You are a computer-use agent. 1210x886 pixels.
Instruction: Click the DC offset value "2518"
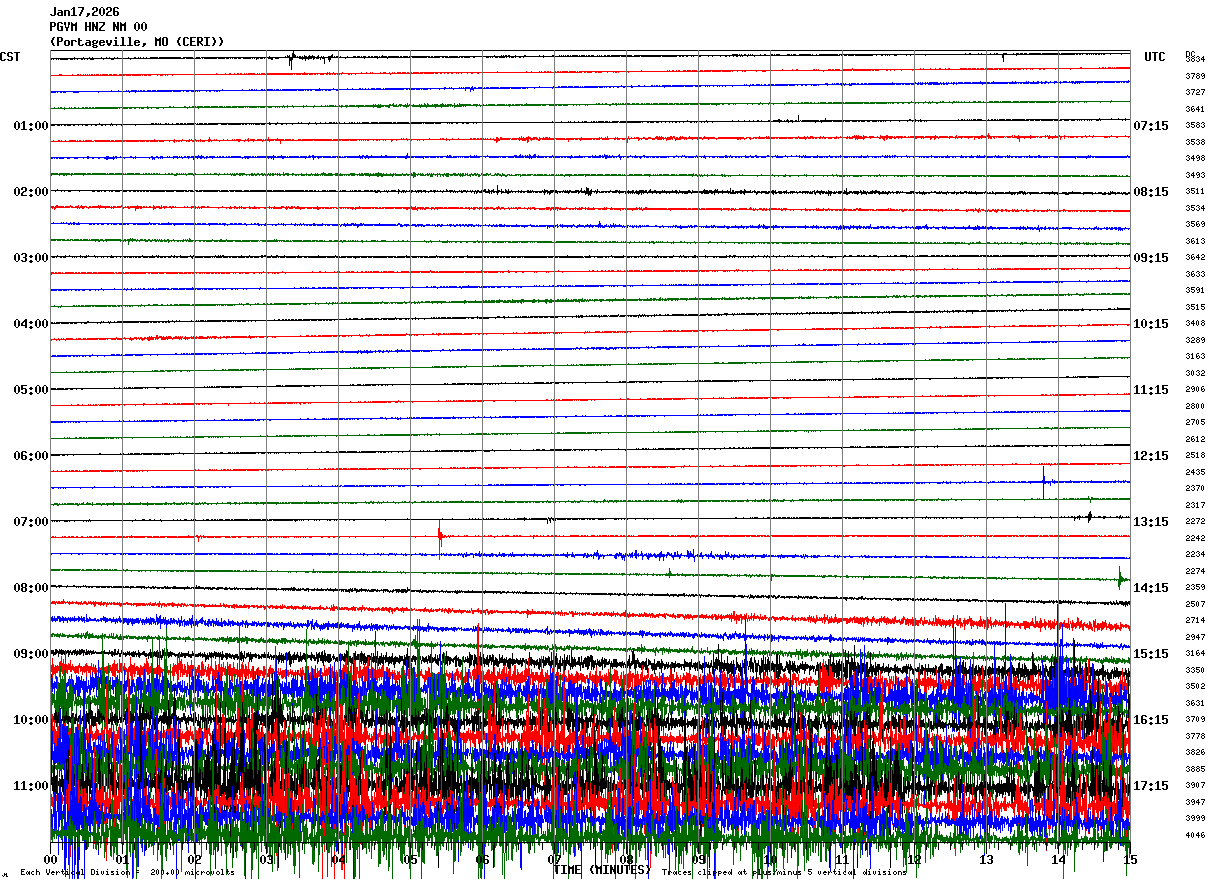click(x=1195, y=455)
